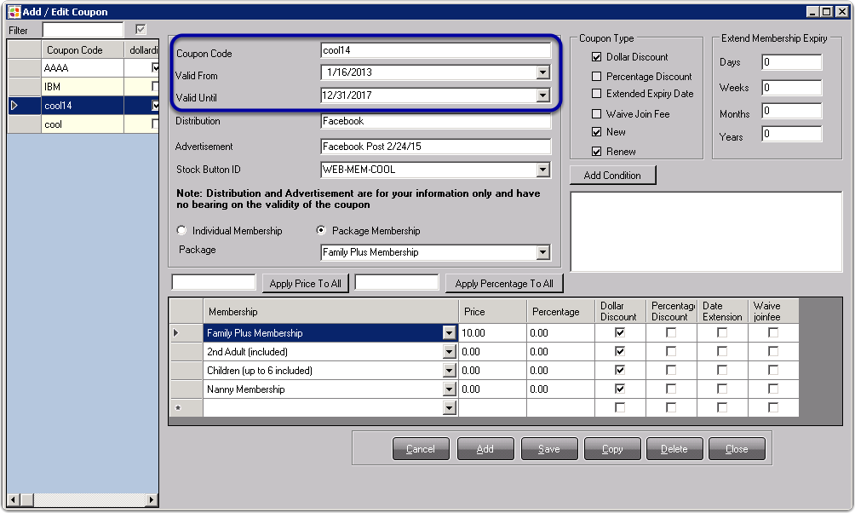Click the coupon list horizontal scrollbar right arrow
Image resolution: width=855 pixels, height=513 pixels.
click(153, 498)
